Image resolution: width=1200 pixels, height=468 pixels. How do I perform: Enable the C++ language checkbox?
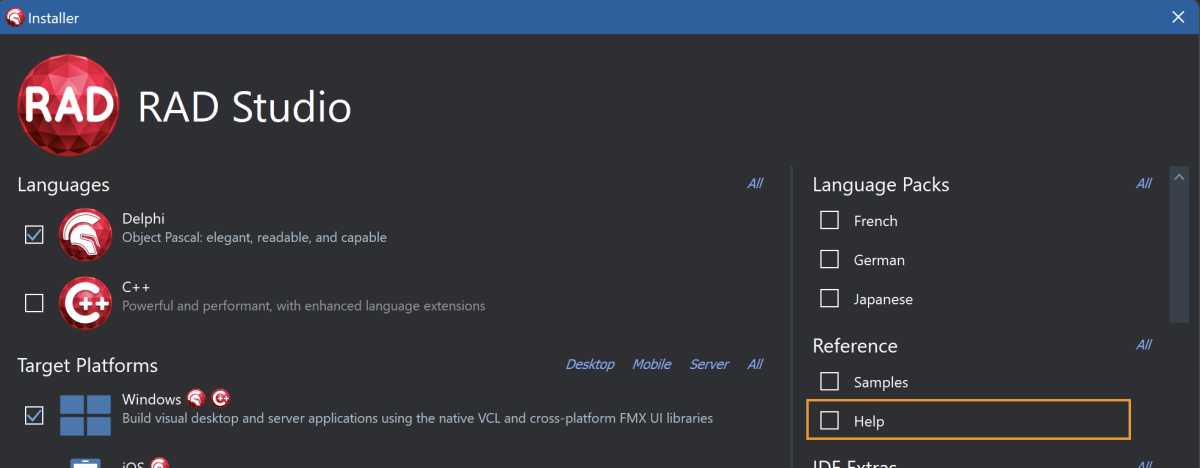(x=34, y=303)
